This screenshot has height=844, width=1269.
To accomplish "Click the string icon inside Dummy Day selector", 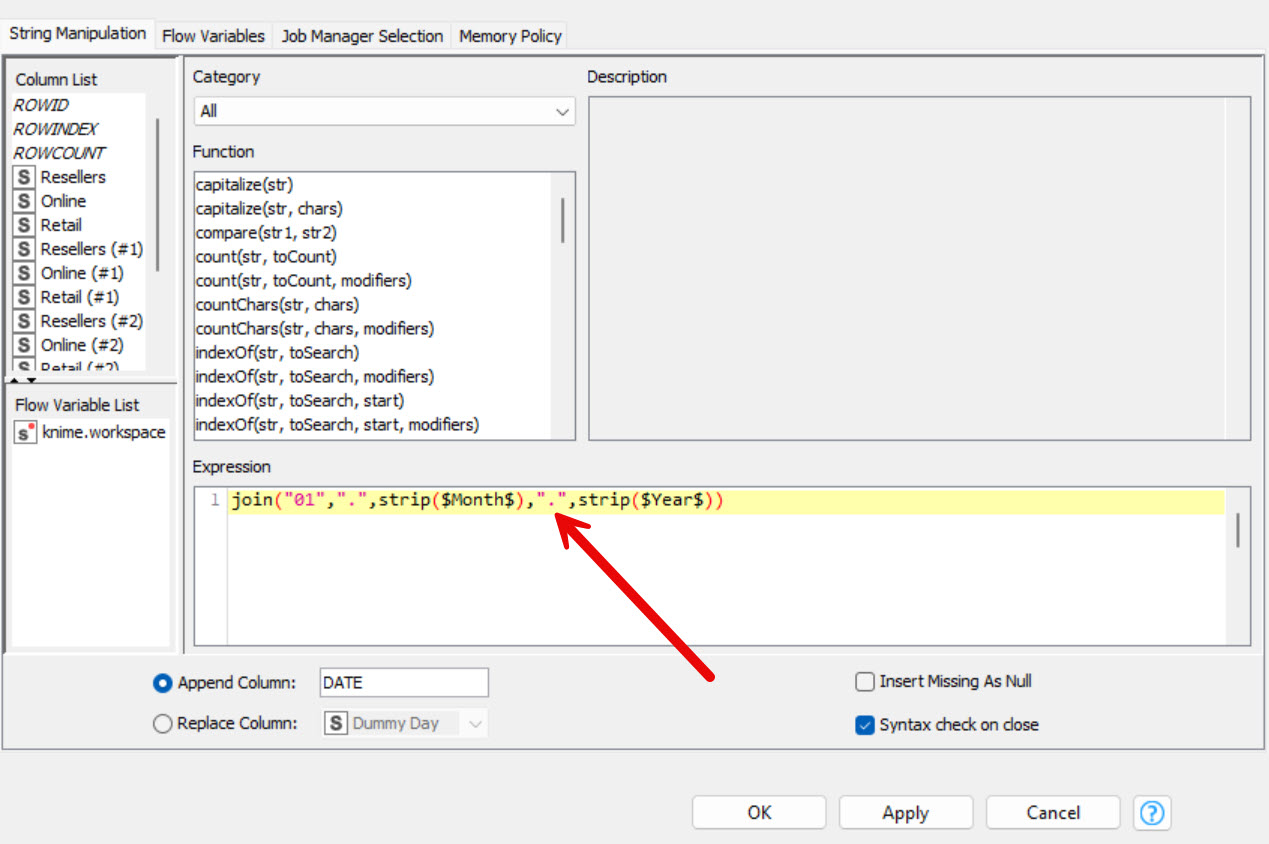I will coord(337,722).
